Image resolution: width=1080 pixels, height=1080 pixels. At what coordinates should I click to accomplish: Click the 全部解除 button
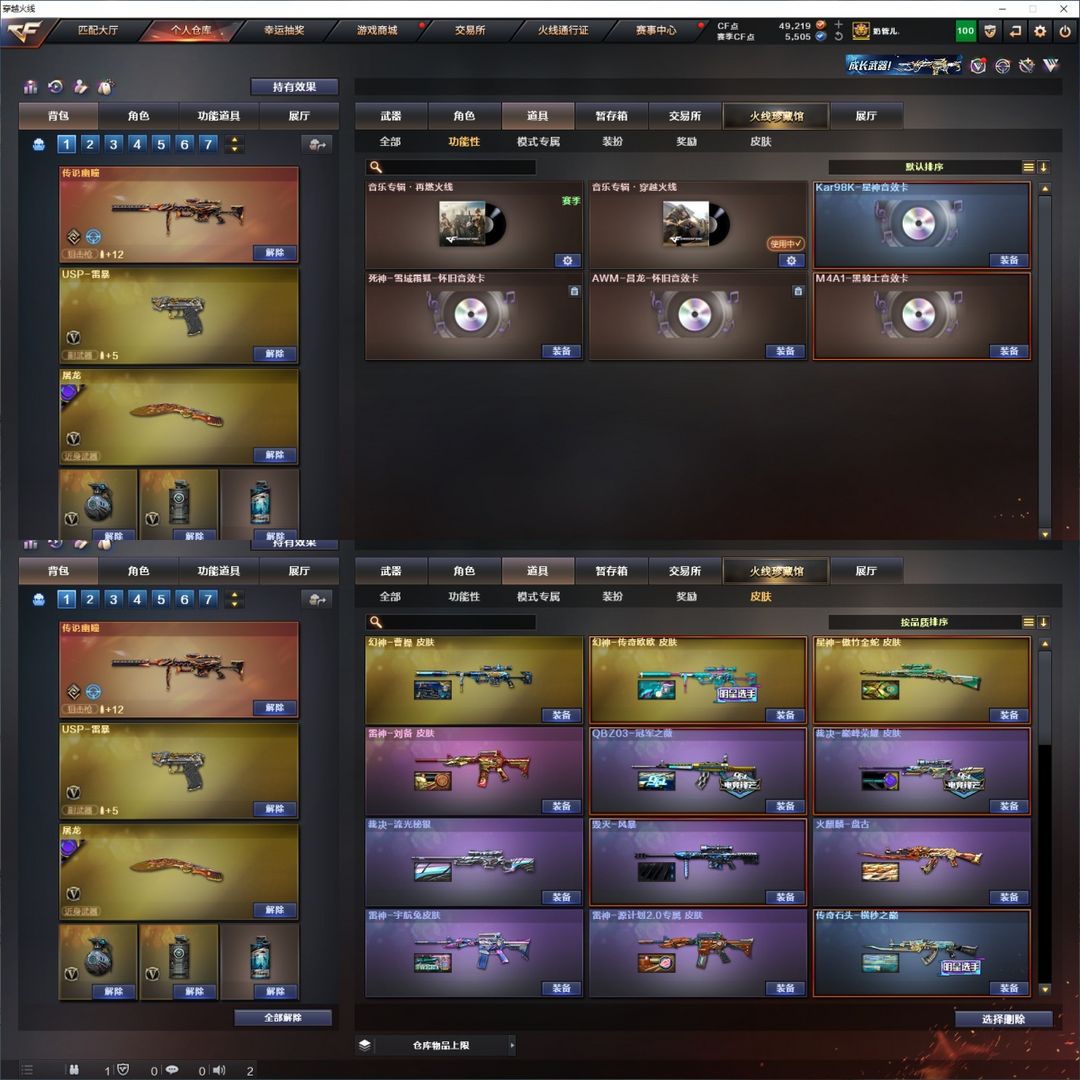pos(283,1017)
